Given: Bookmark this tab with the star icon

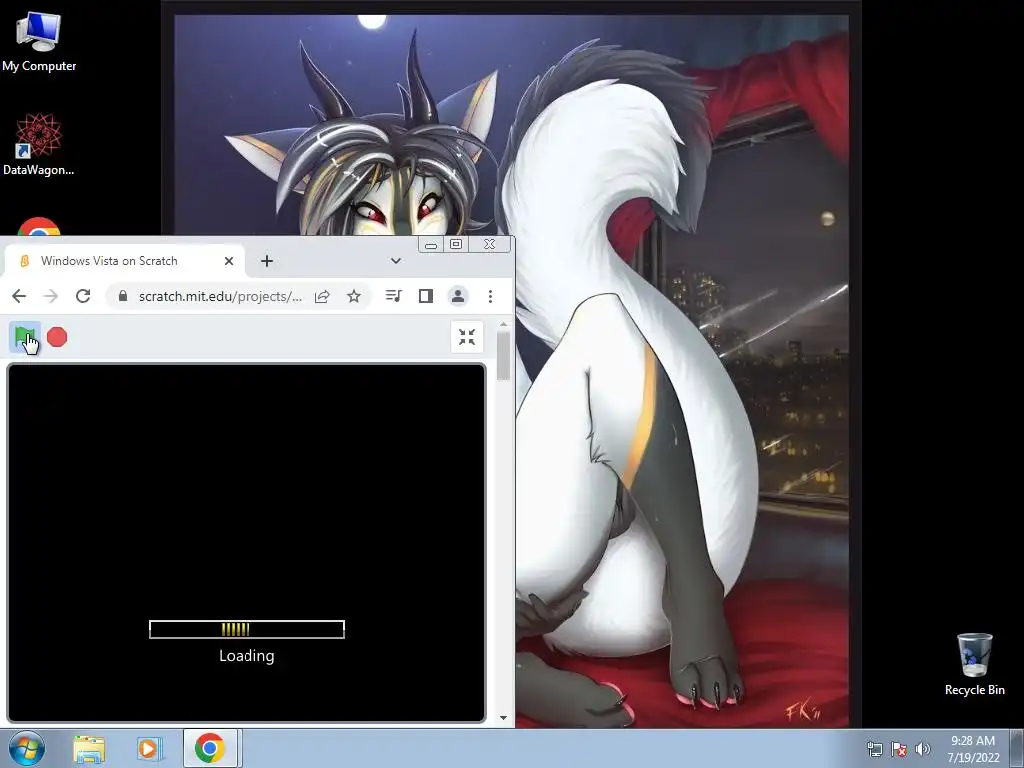Looking at the screenshot, I should click(x=354, y=296).
